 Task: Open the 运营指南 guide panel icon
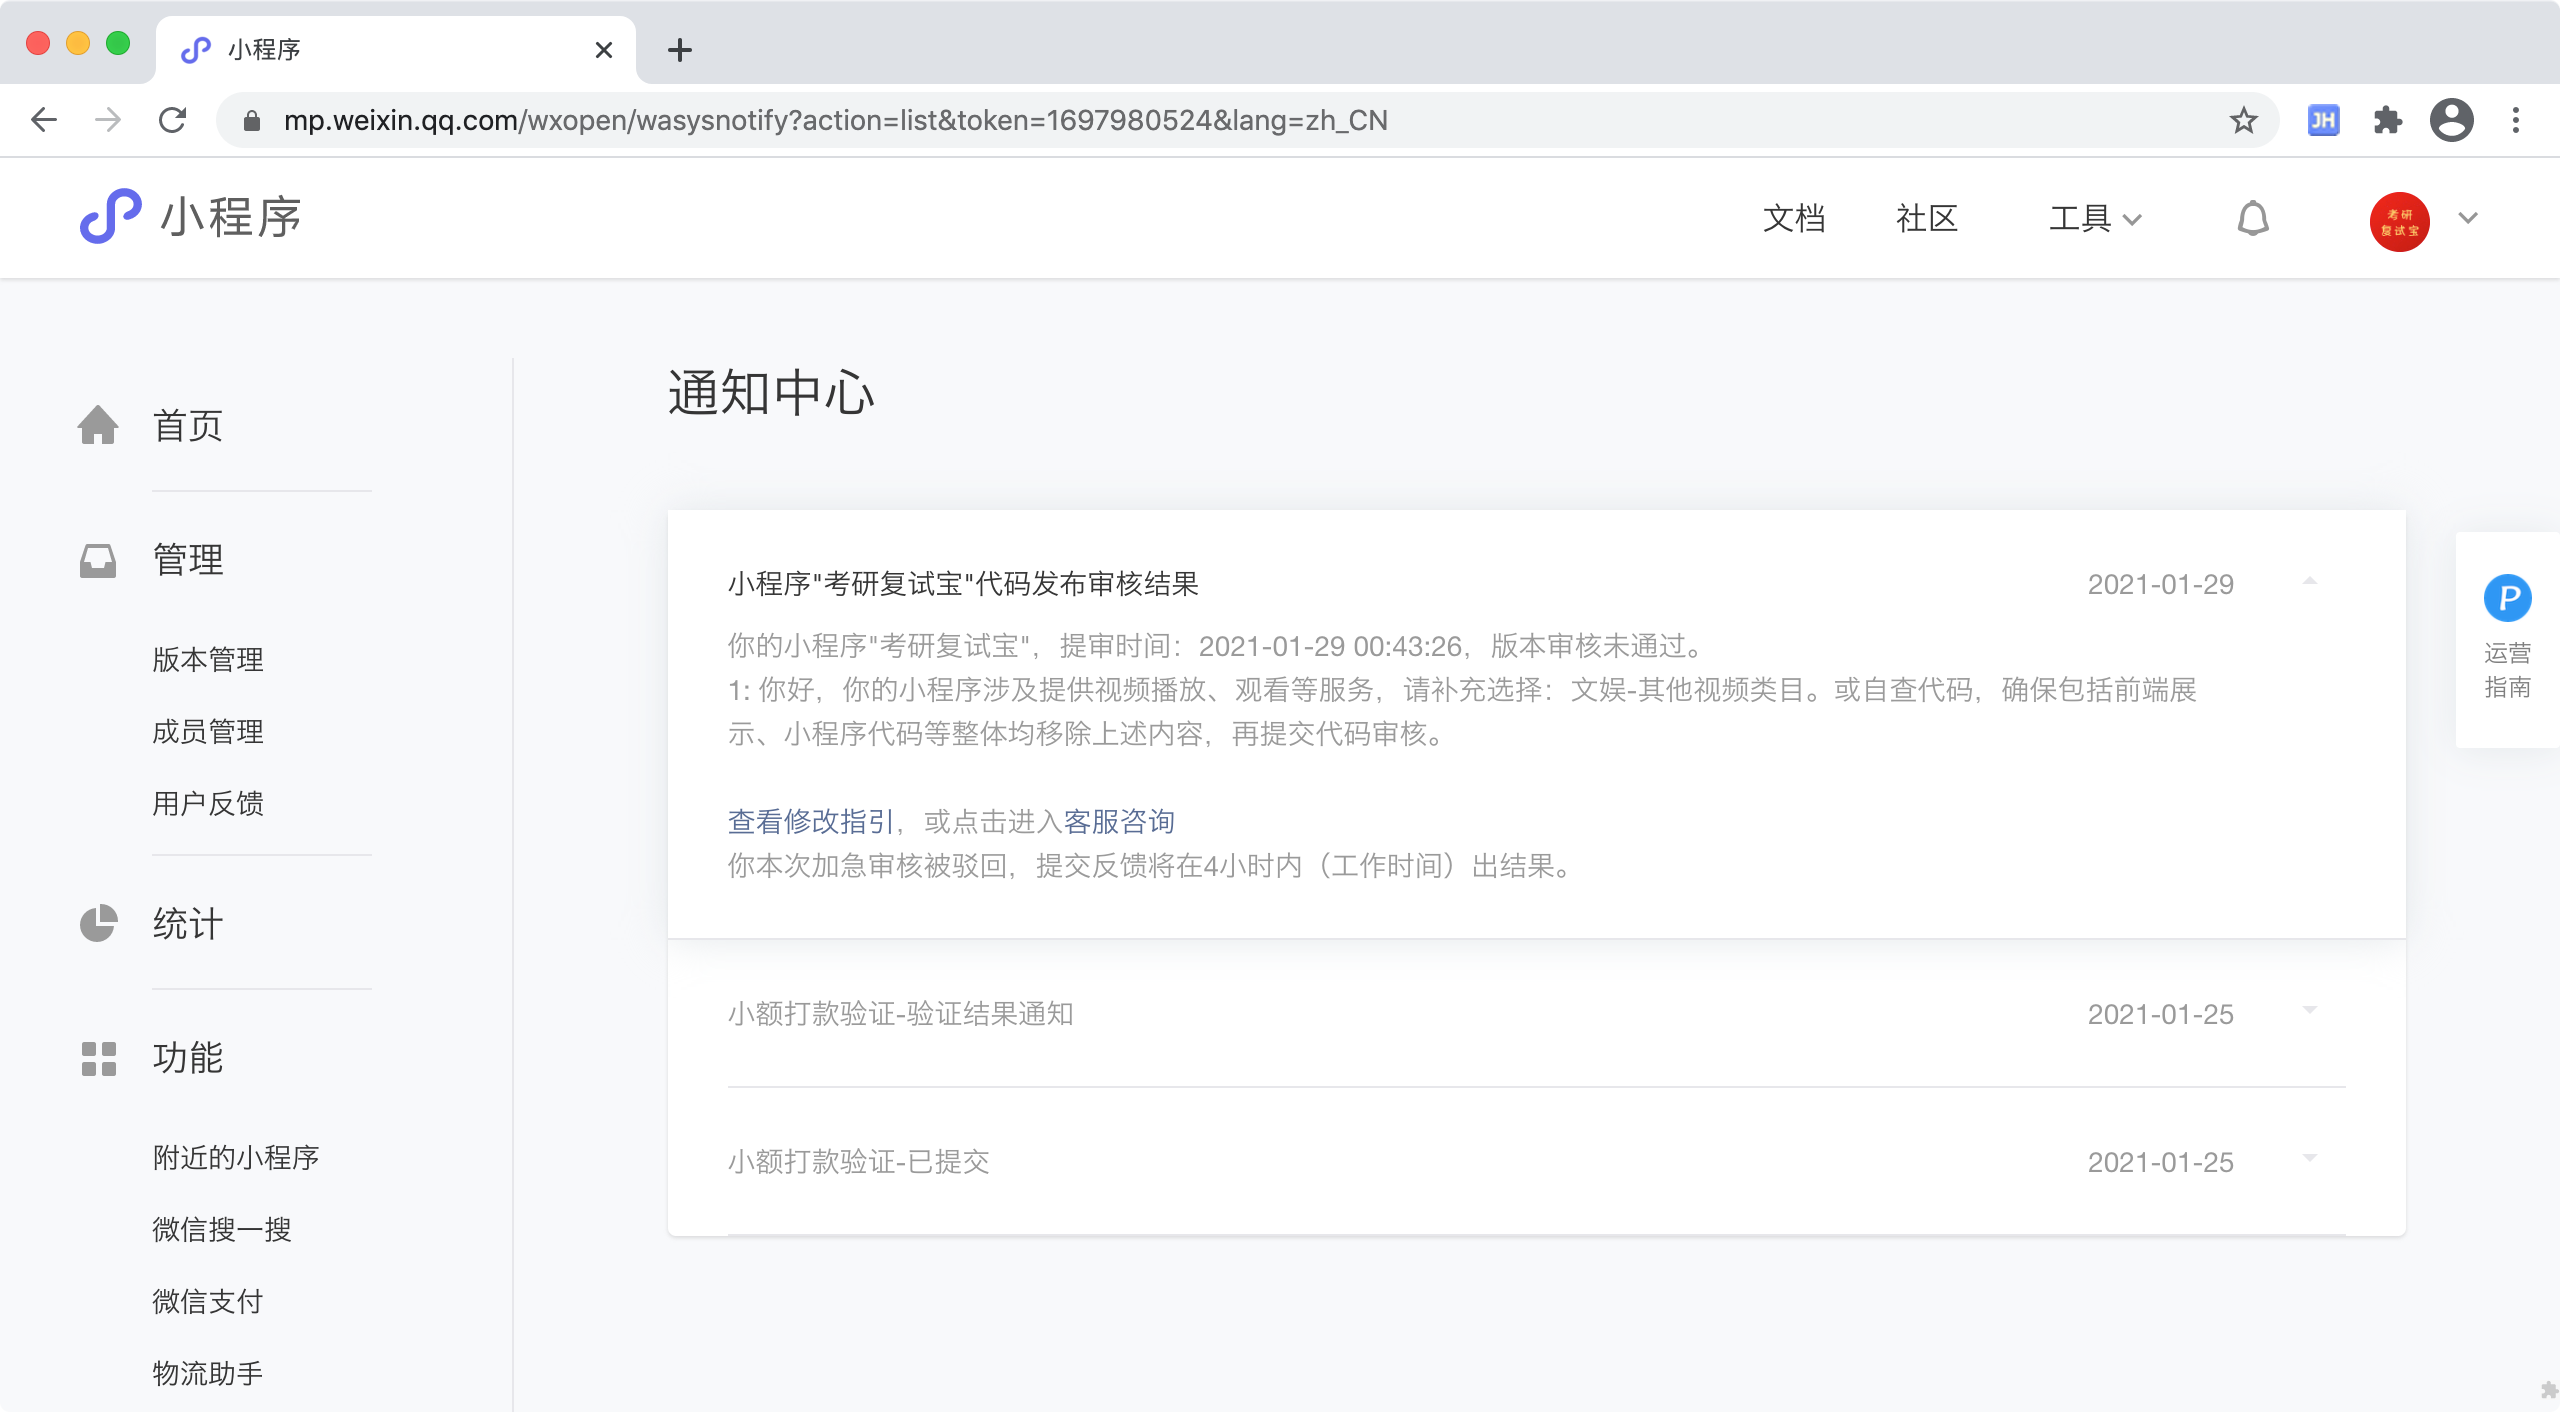(x=2507, y=598)
